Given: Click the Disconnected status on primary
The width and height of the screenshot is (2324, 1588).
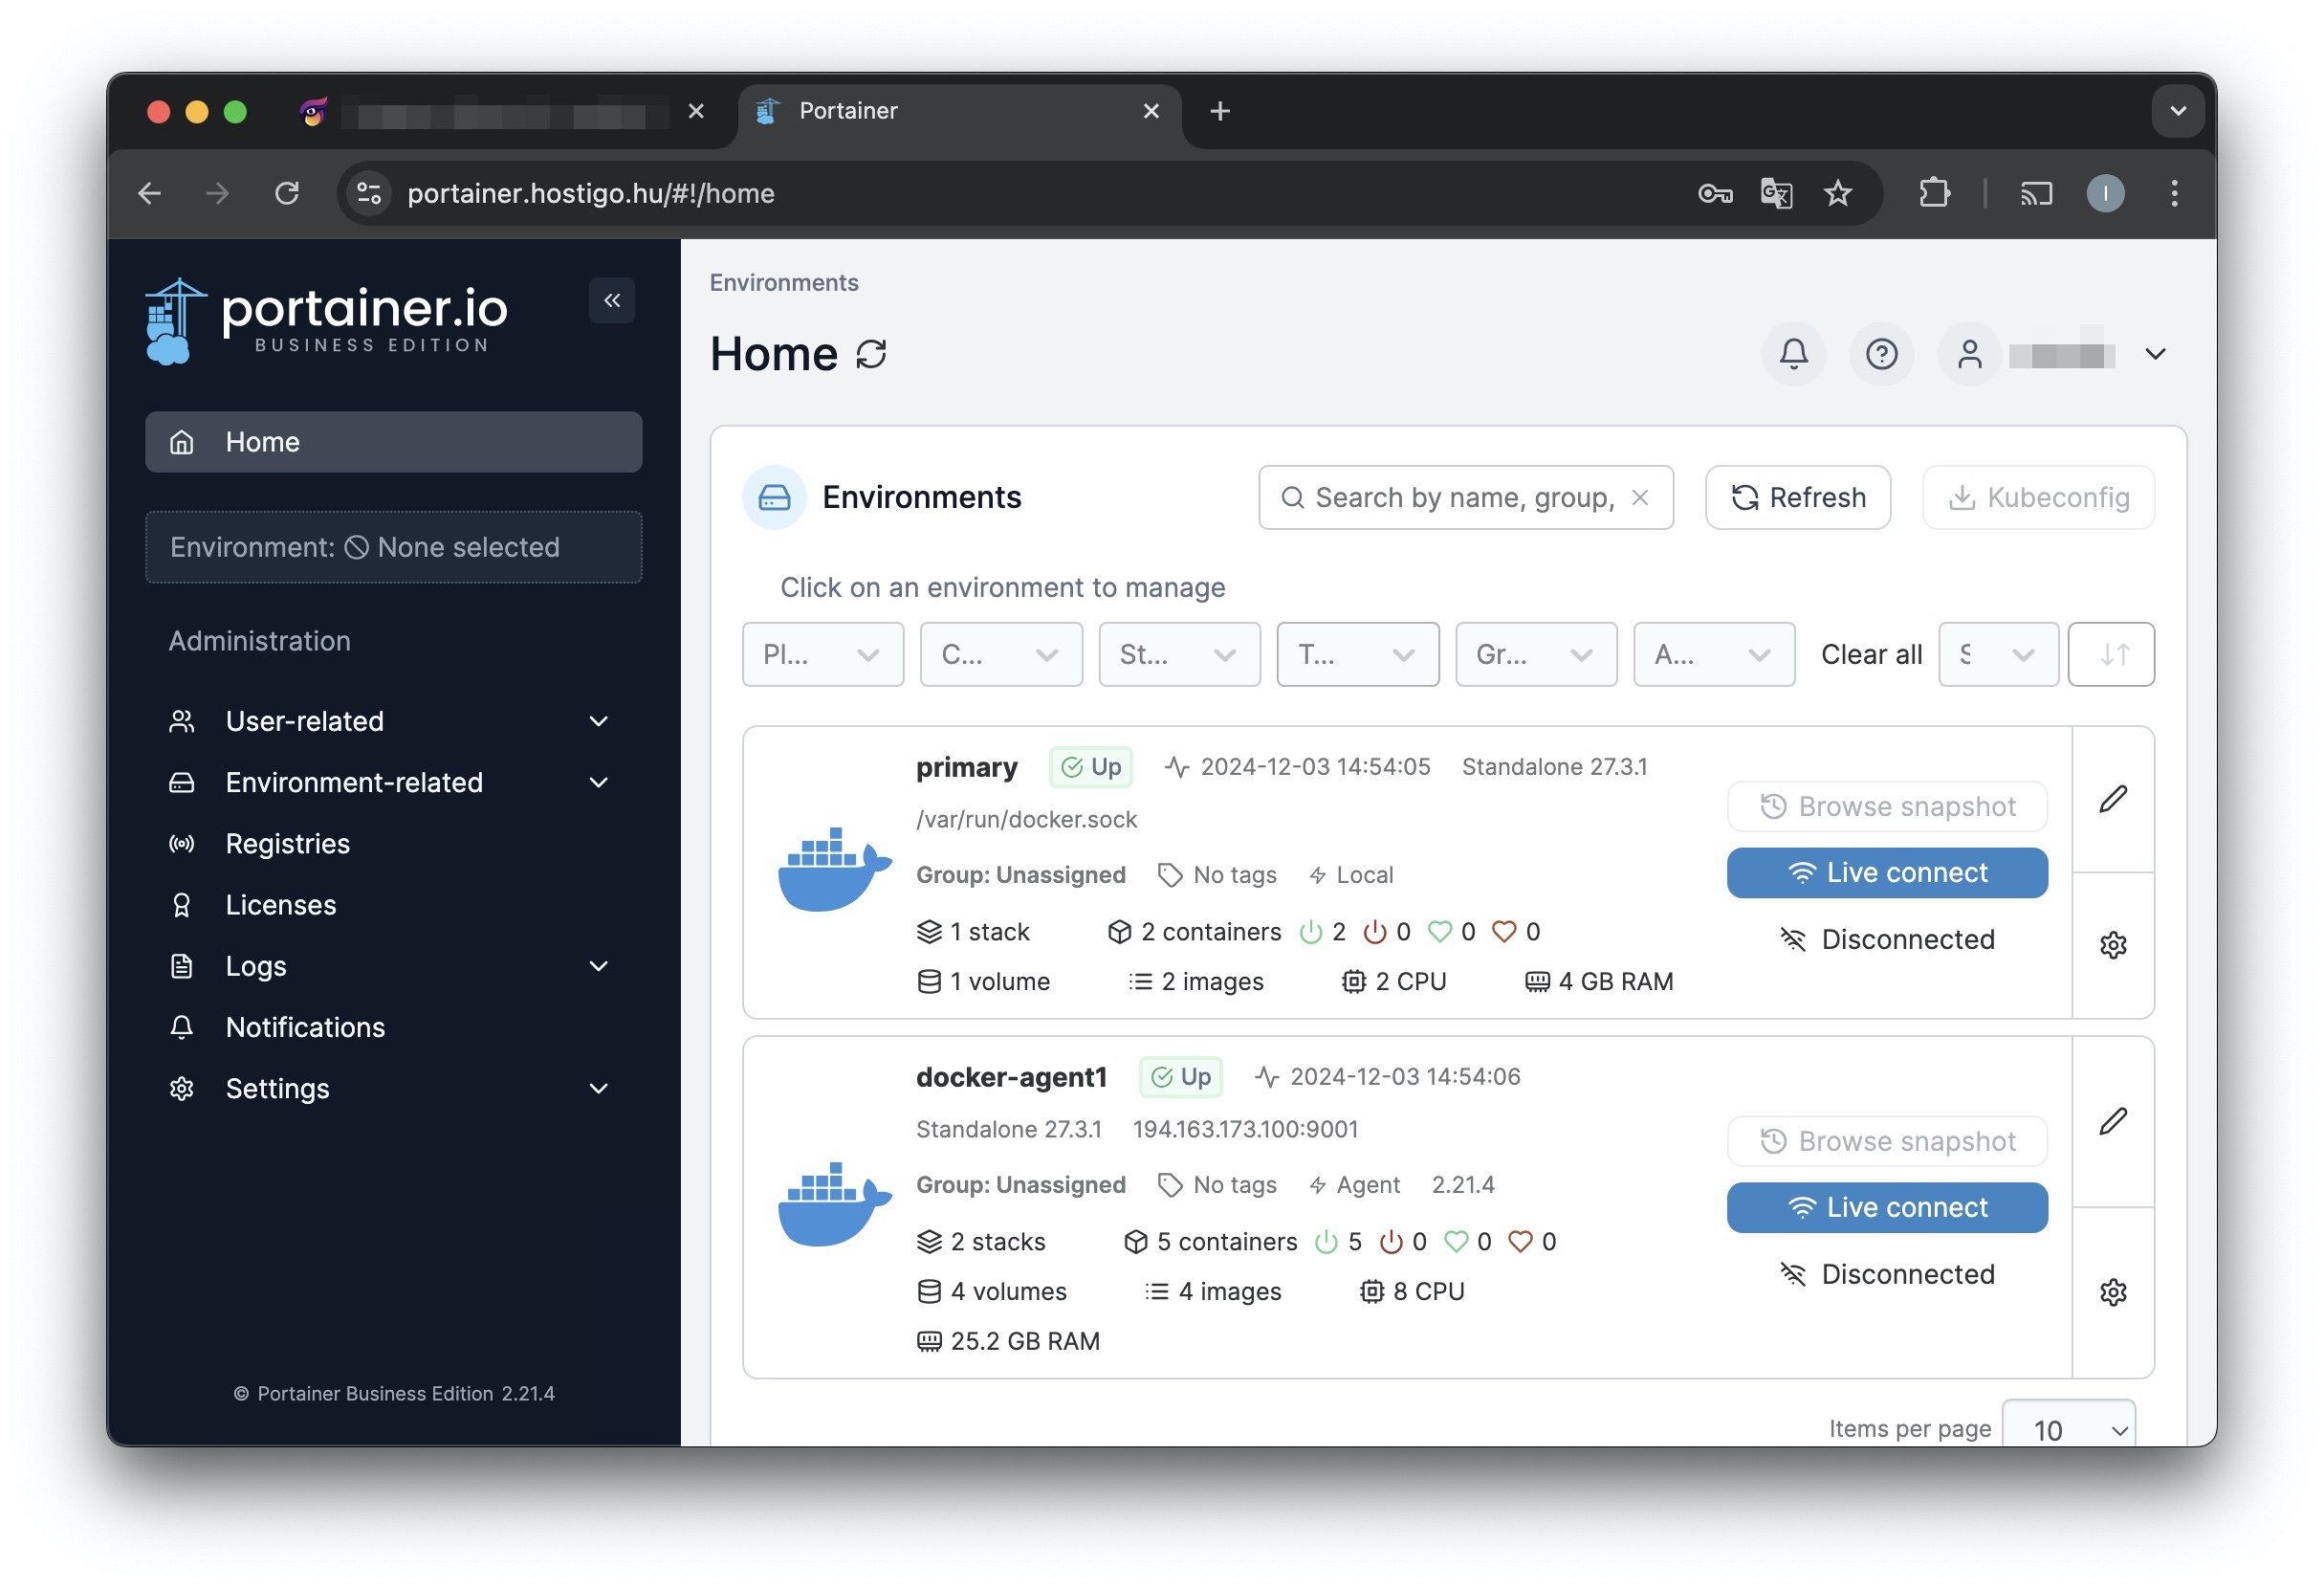Looking at the screenshot, I should point(1886,937).
